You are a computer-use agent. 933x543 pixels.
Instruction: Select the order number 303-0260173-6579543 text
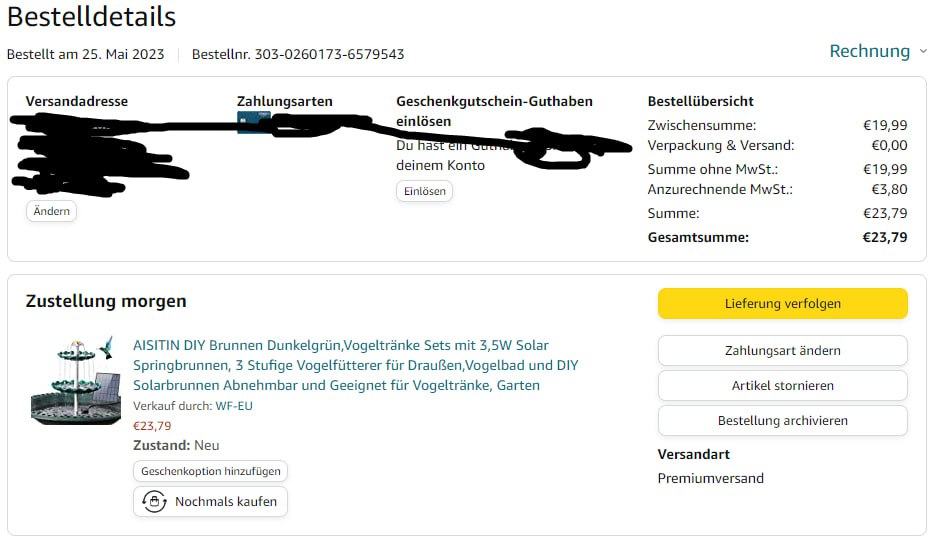coord(330,54)
